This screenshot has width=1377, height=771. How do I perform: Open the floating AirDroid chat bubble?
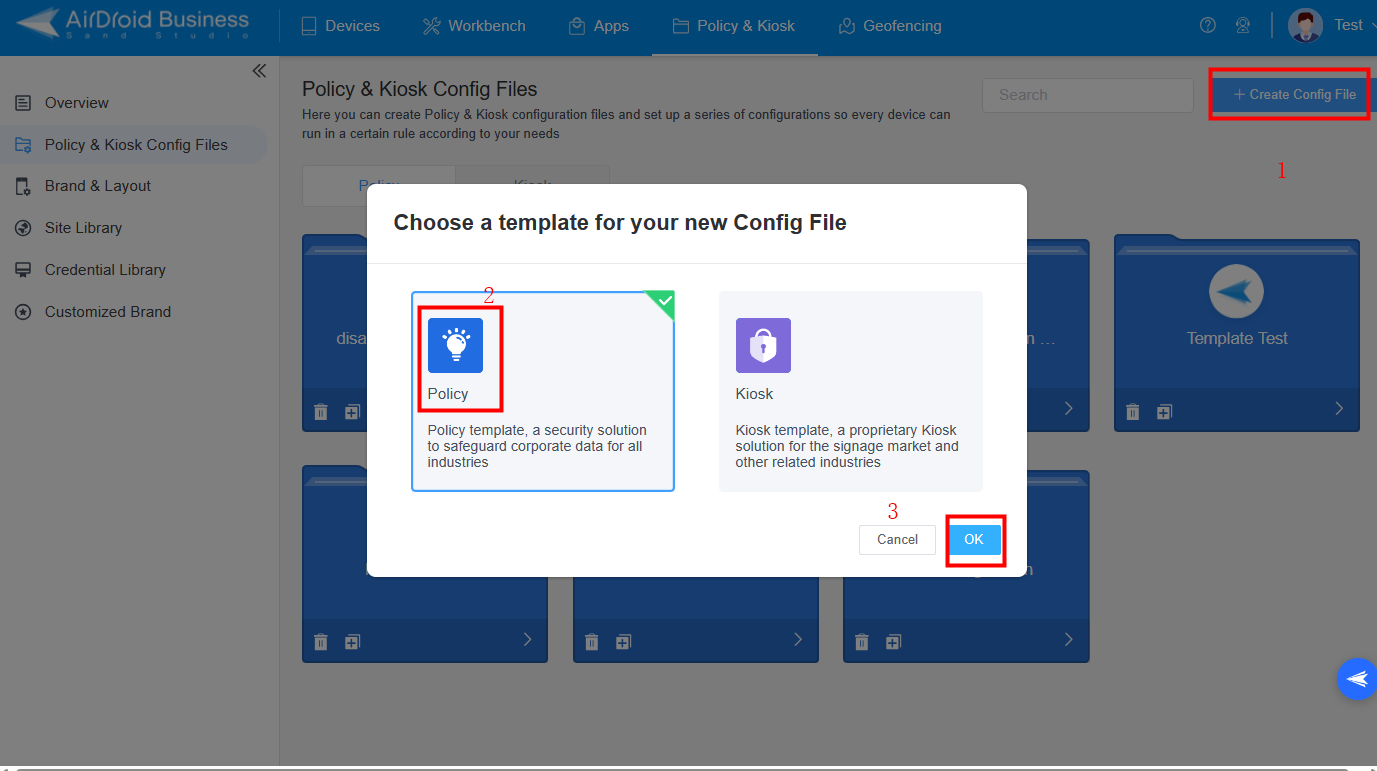1357,679
